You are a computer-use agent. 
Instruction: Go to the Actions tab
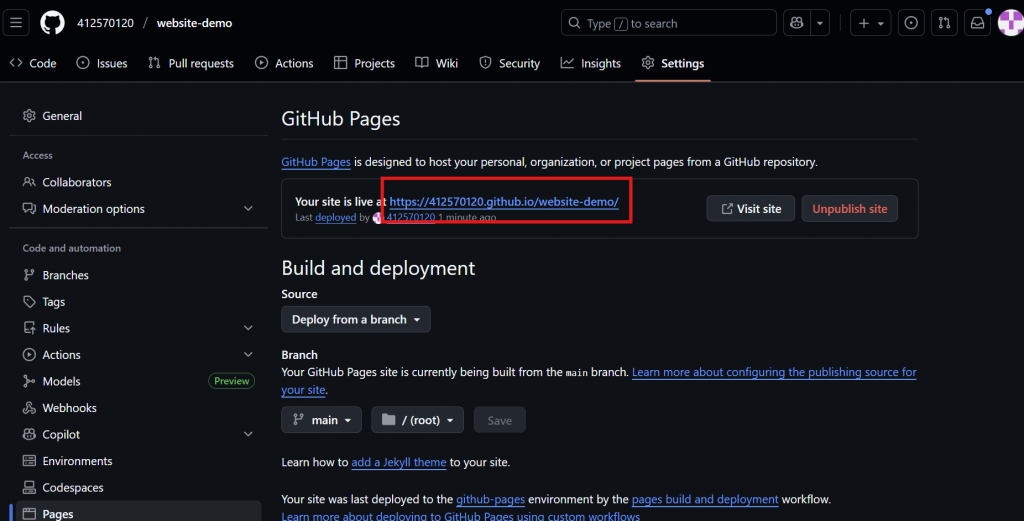[284, 63]
